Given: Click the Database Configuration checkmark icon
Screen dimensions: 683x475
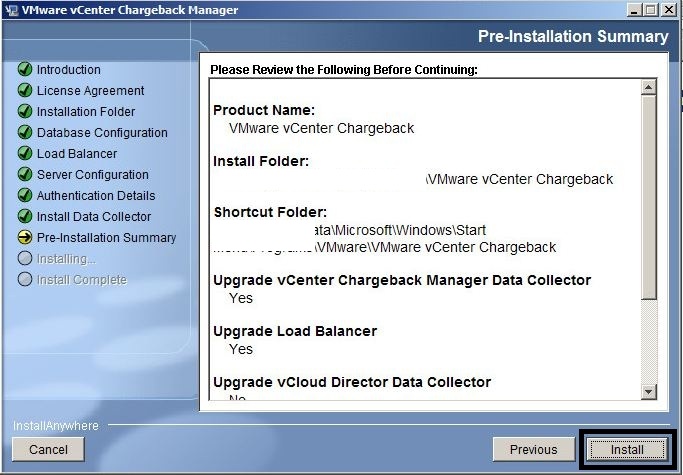Looking at the screenshot, I should tap(25, 133).
